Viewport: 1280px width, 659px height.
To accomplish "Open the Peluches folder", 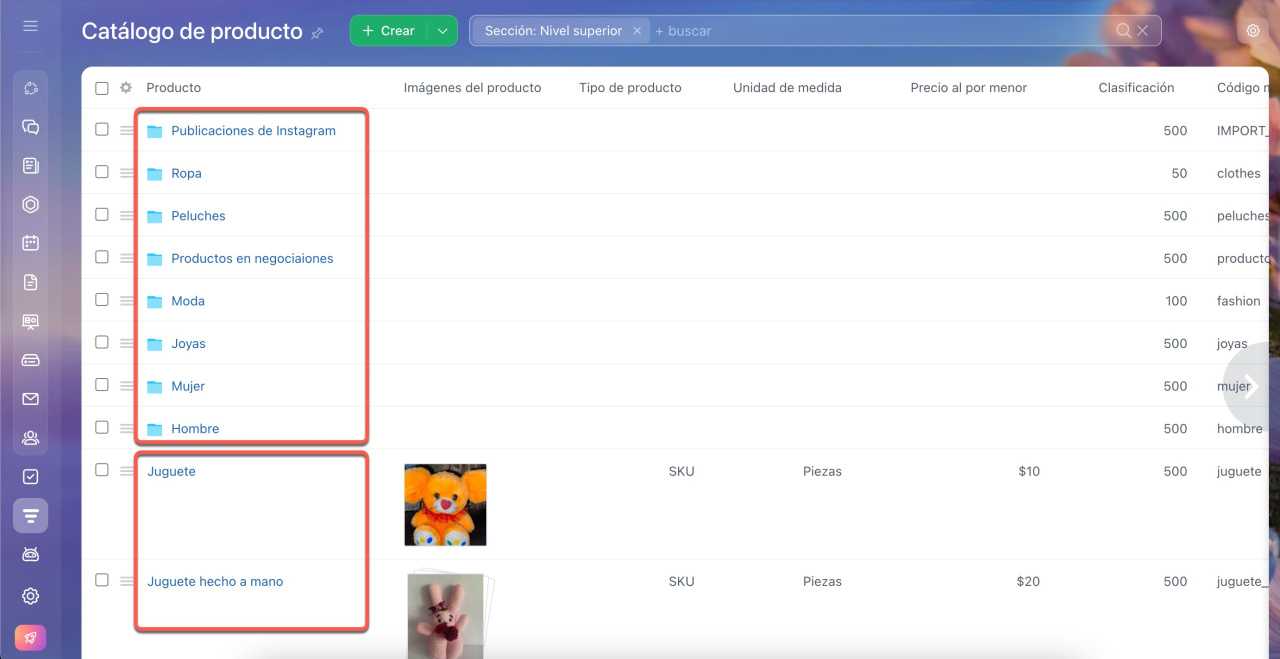I will (x=198, y=216).
